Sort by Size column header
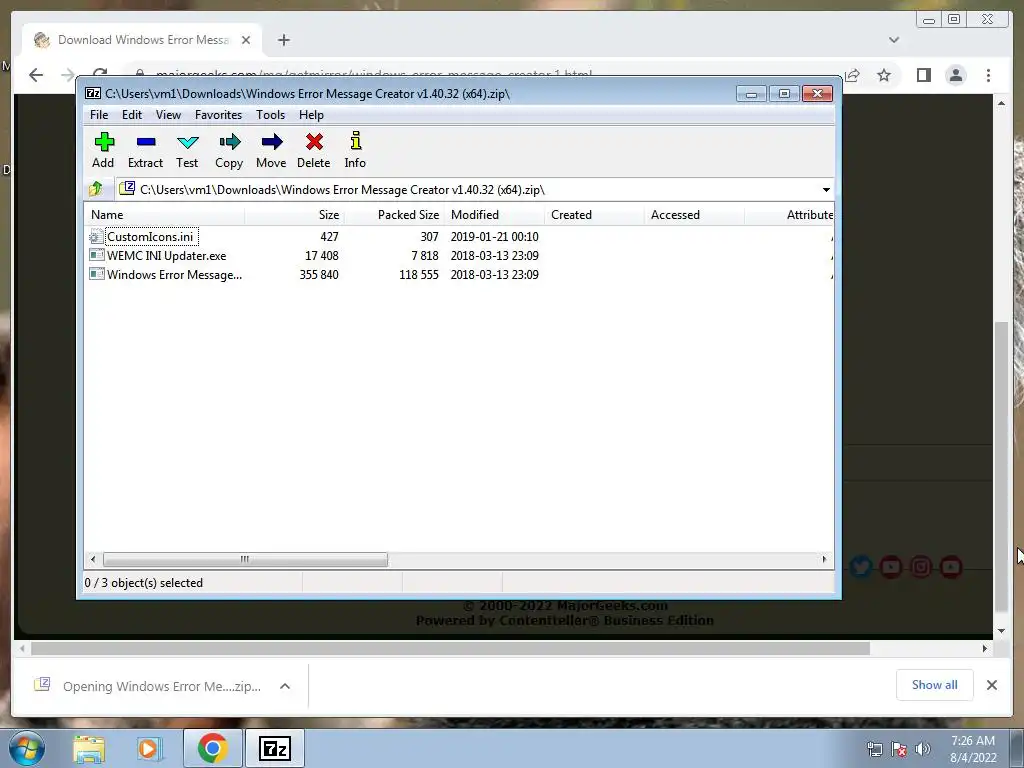 (295, 215)
